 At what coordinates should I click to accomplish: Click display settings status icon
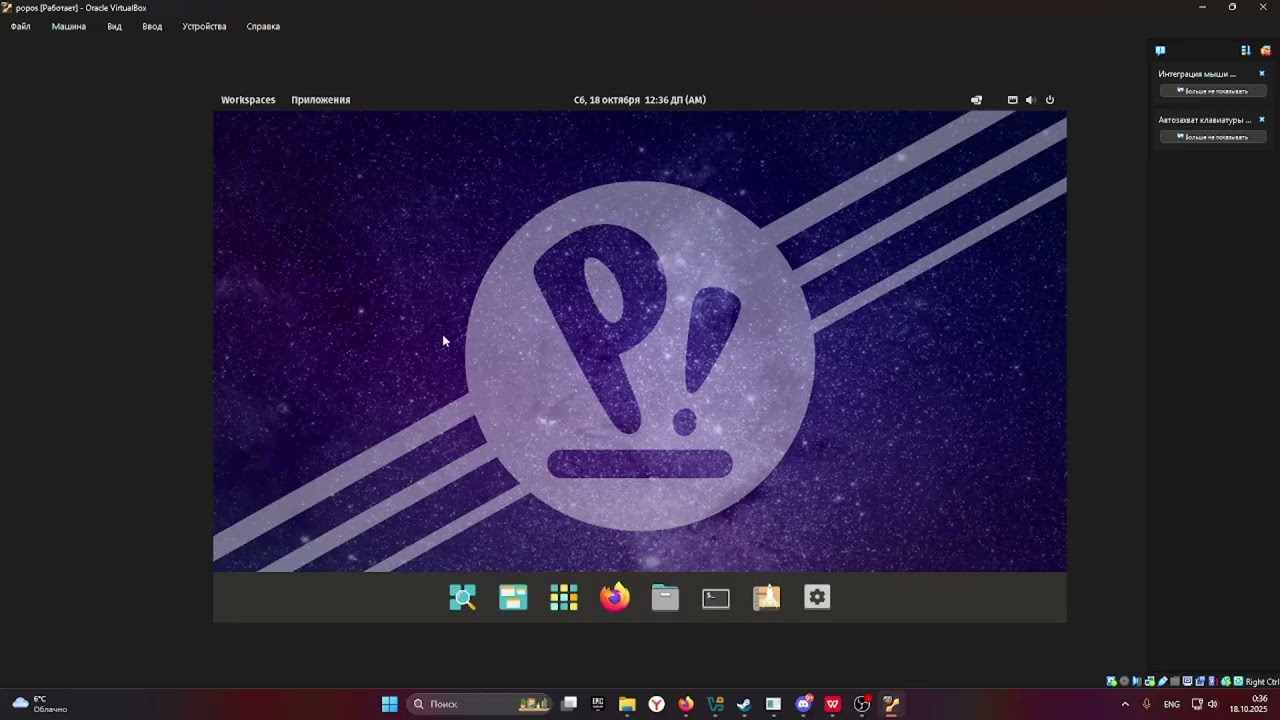tap(1187, 681)
